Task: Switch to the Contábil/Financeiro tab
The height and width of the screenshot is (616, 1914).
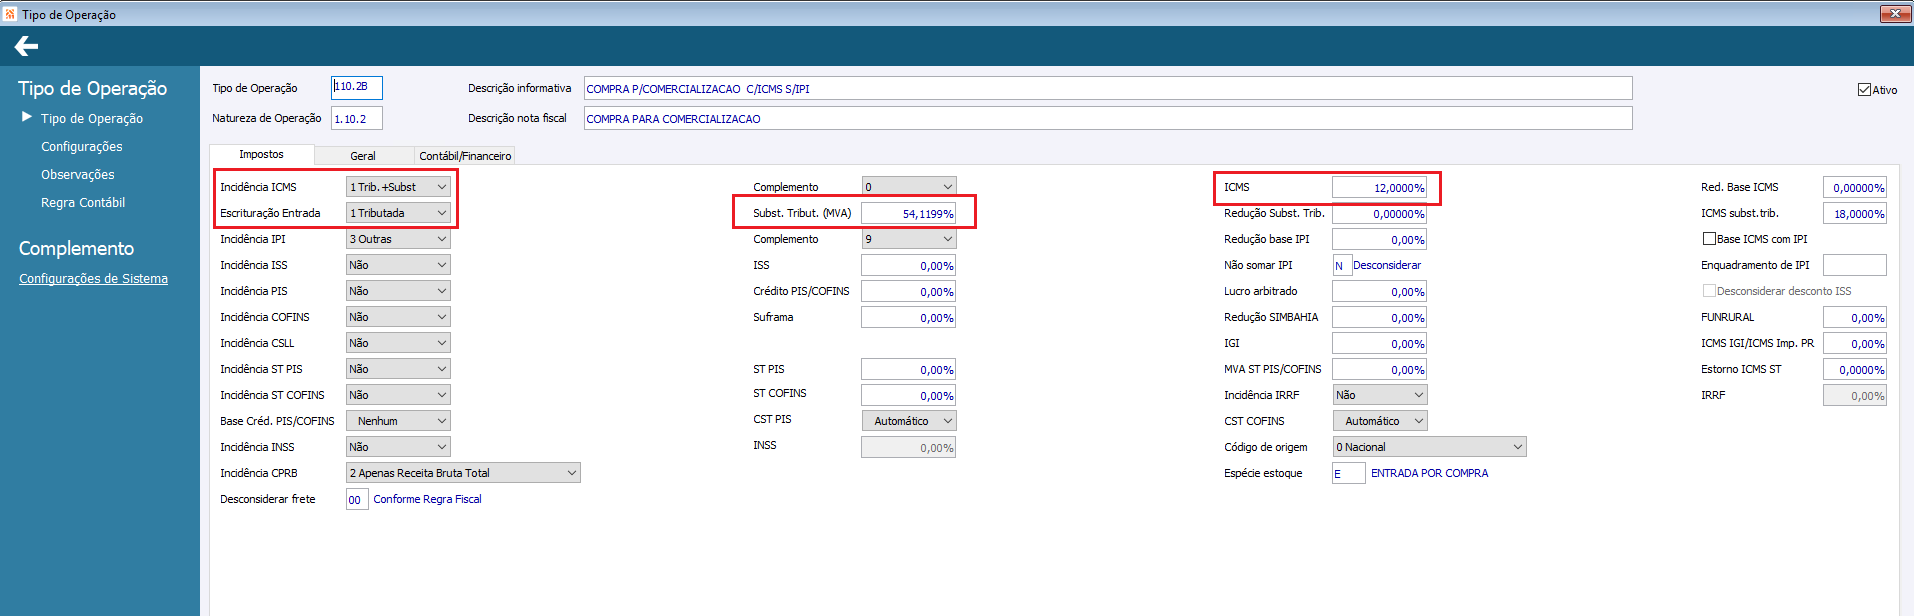Action: click(465, 156)
